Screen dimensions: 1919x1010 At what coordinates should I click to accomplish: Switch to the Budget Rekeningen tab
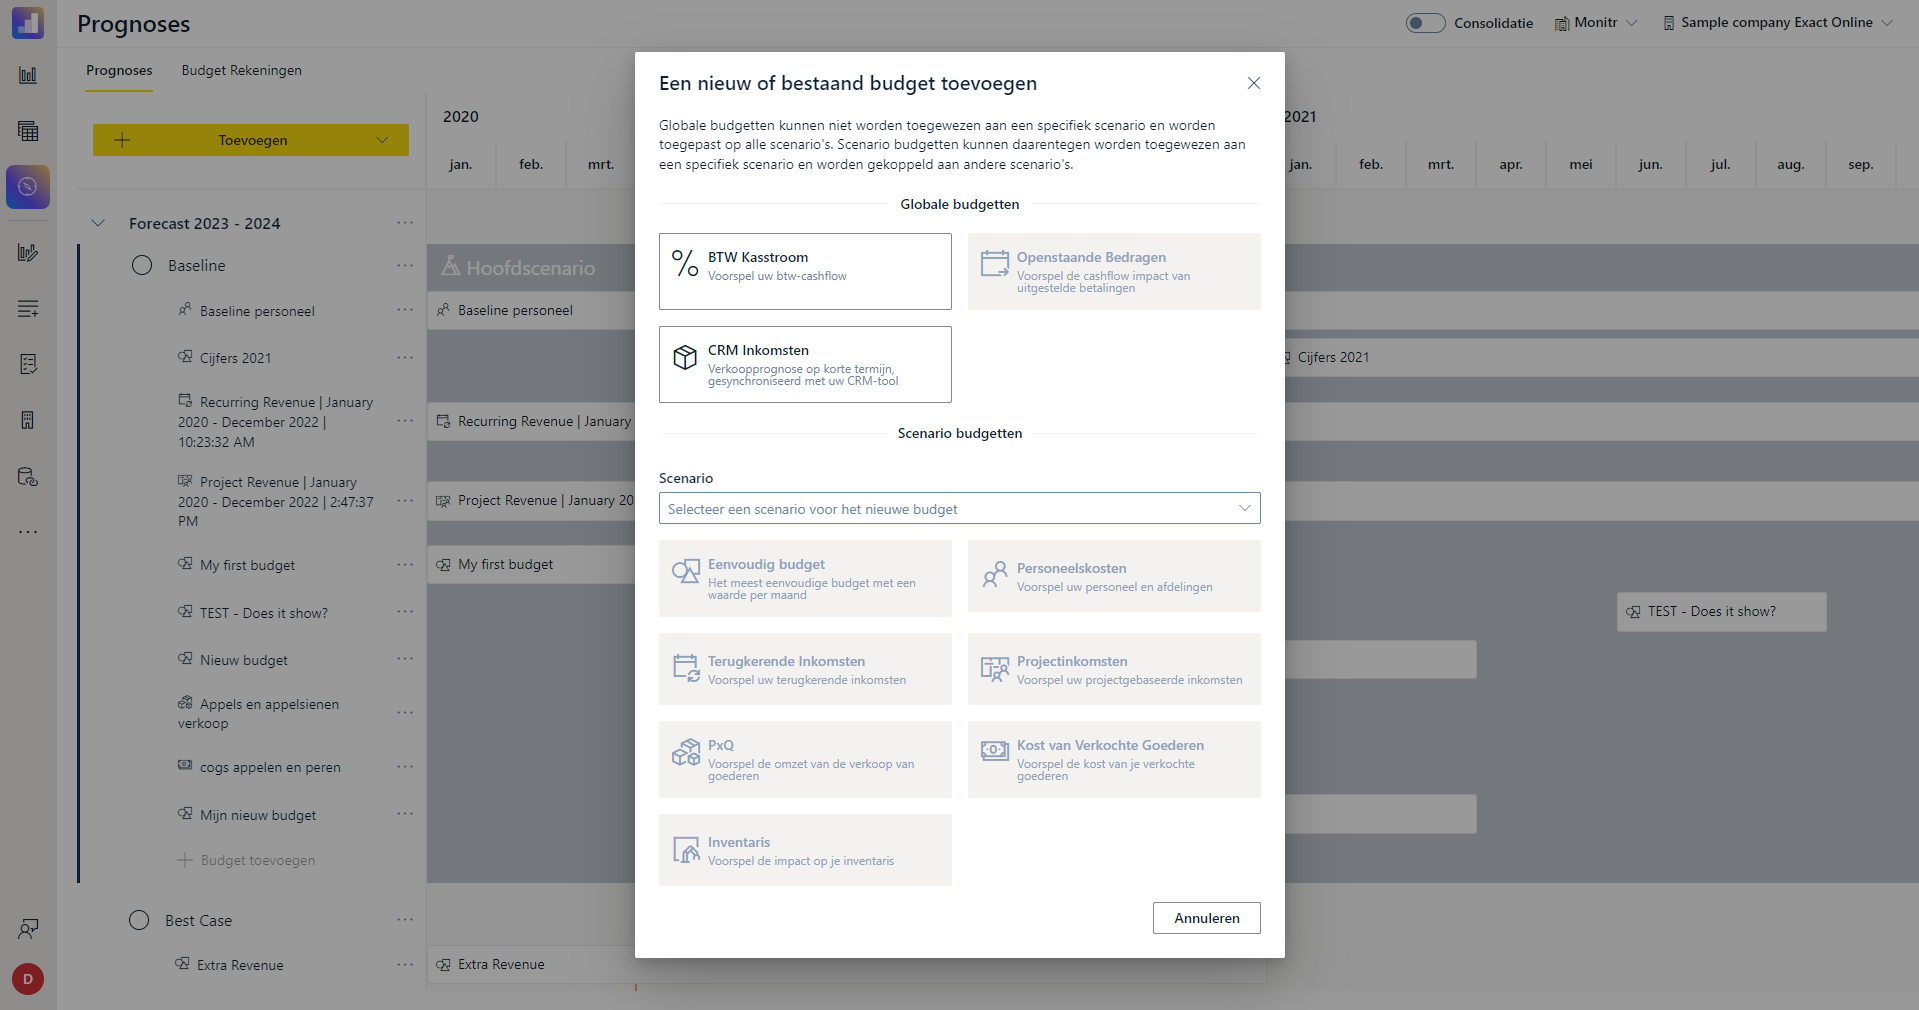(241, 70)
